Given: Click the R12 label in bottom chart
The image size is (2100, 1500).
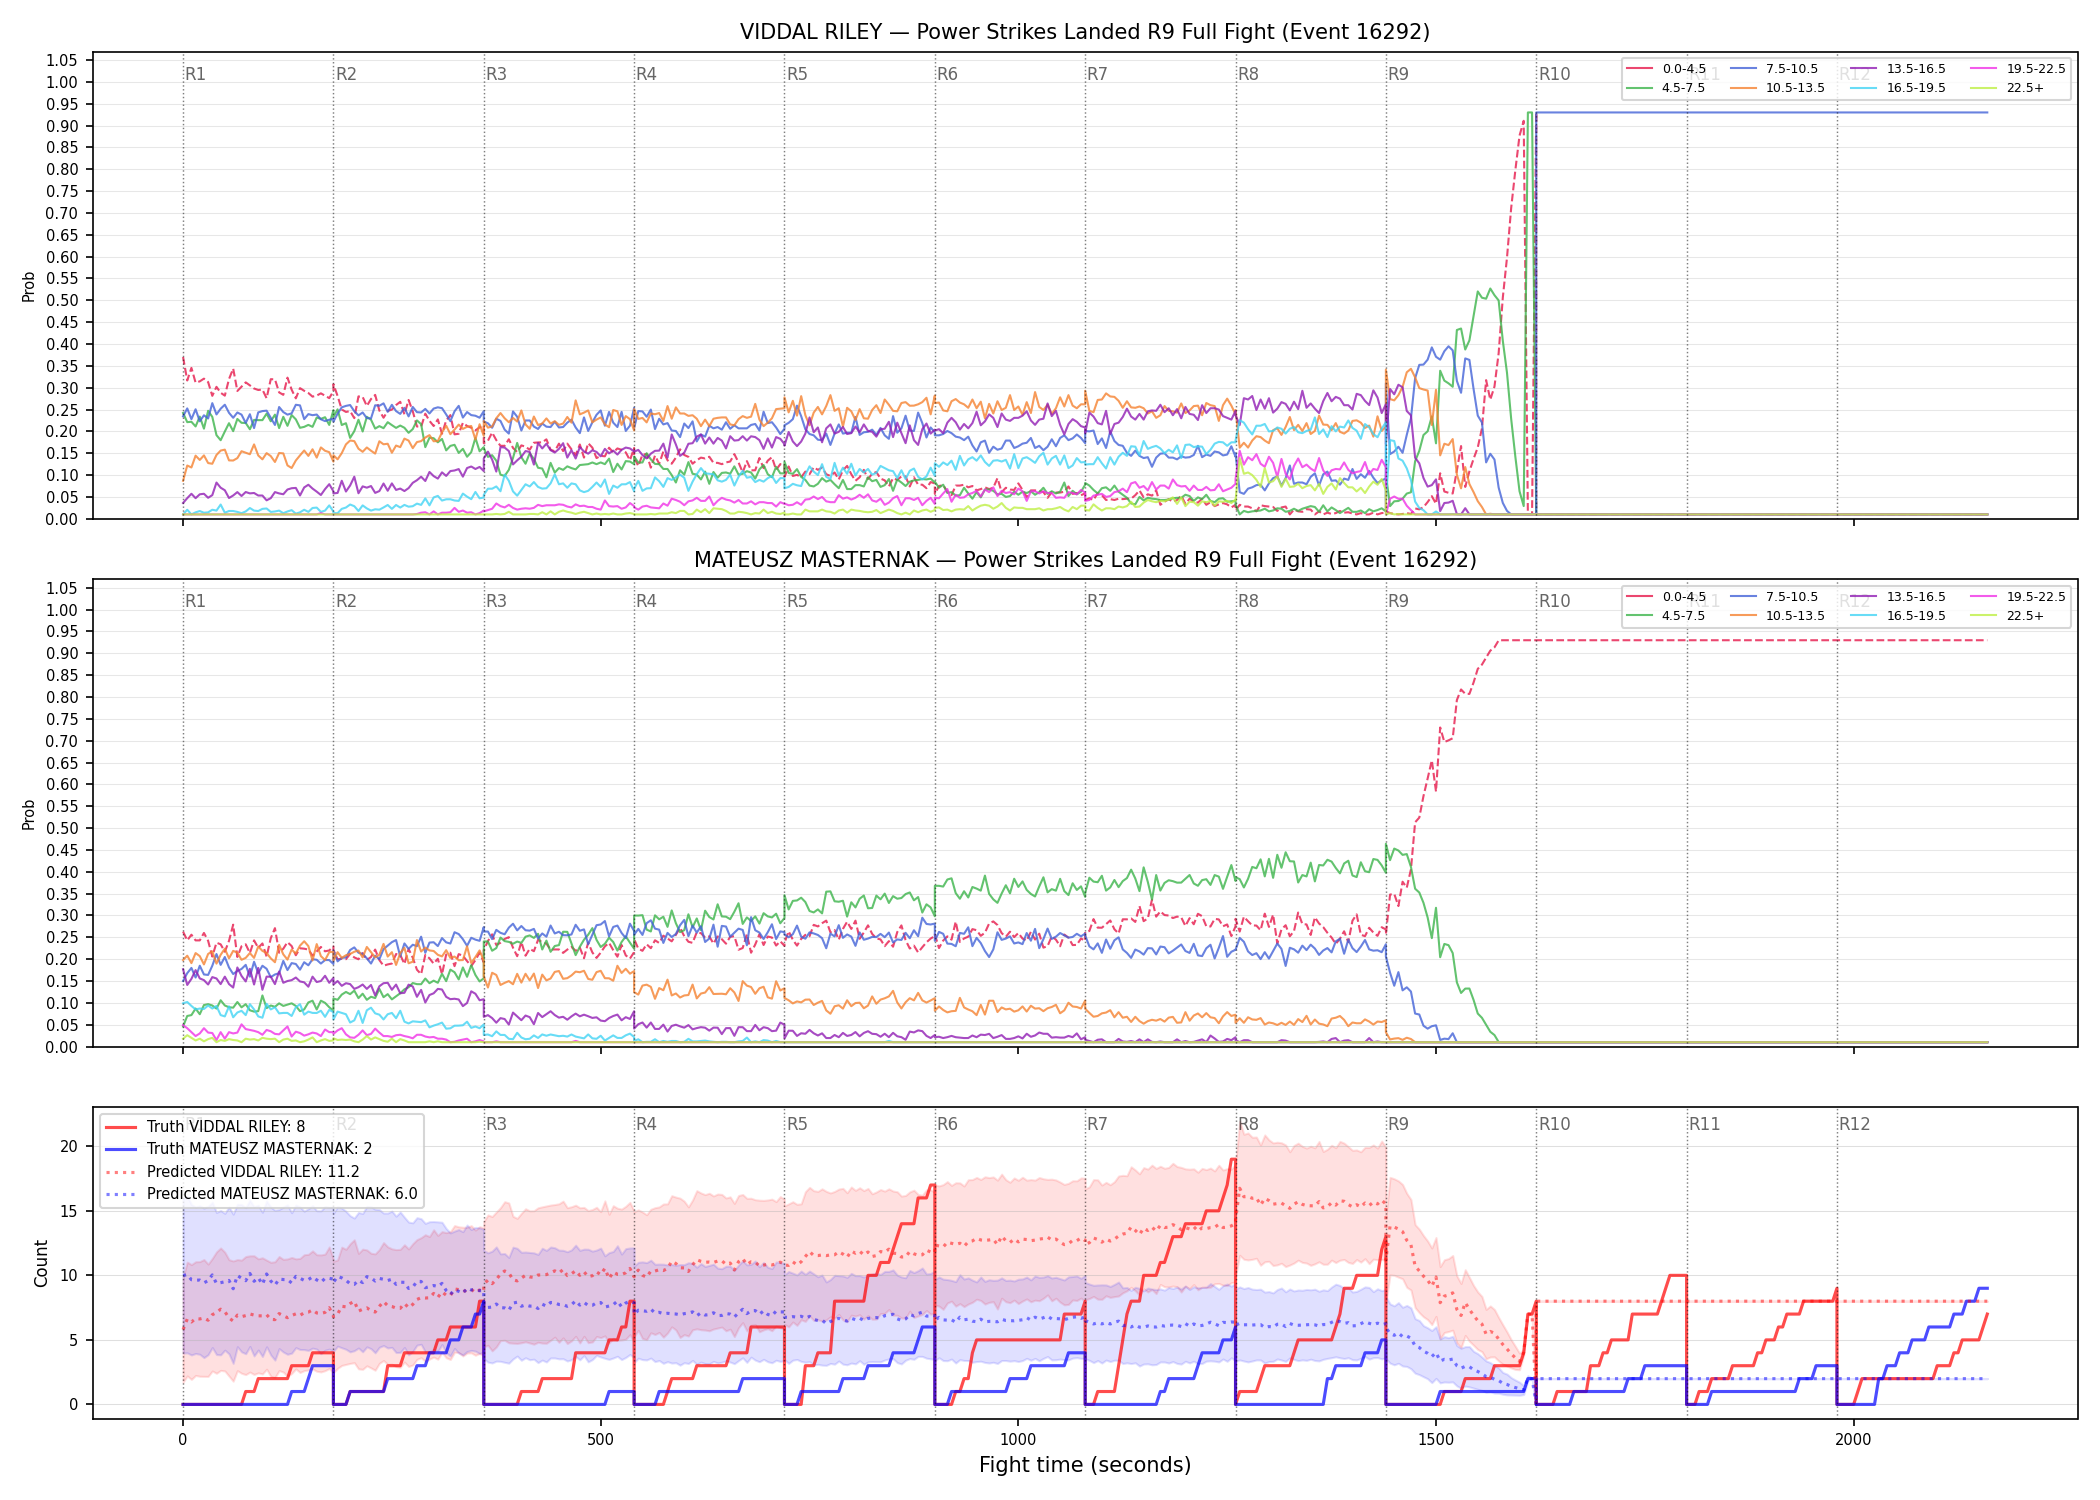Looking at the screenshot, I should pos(1854,1124).
